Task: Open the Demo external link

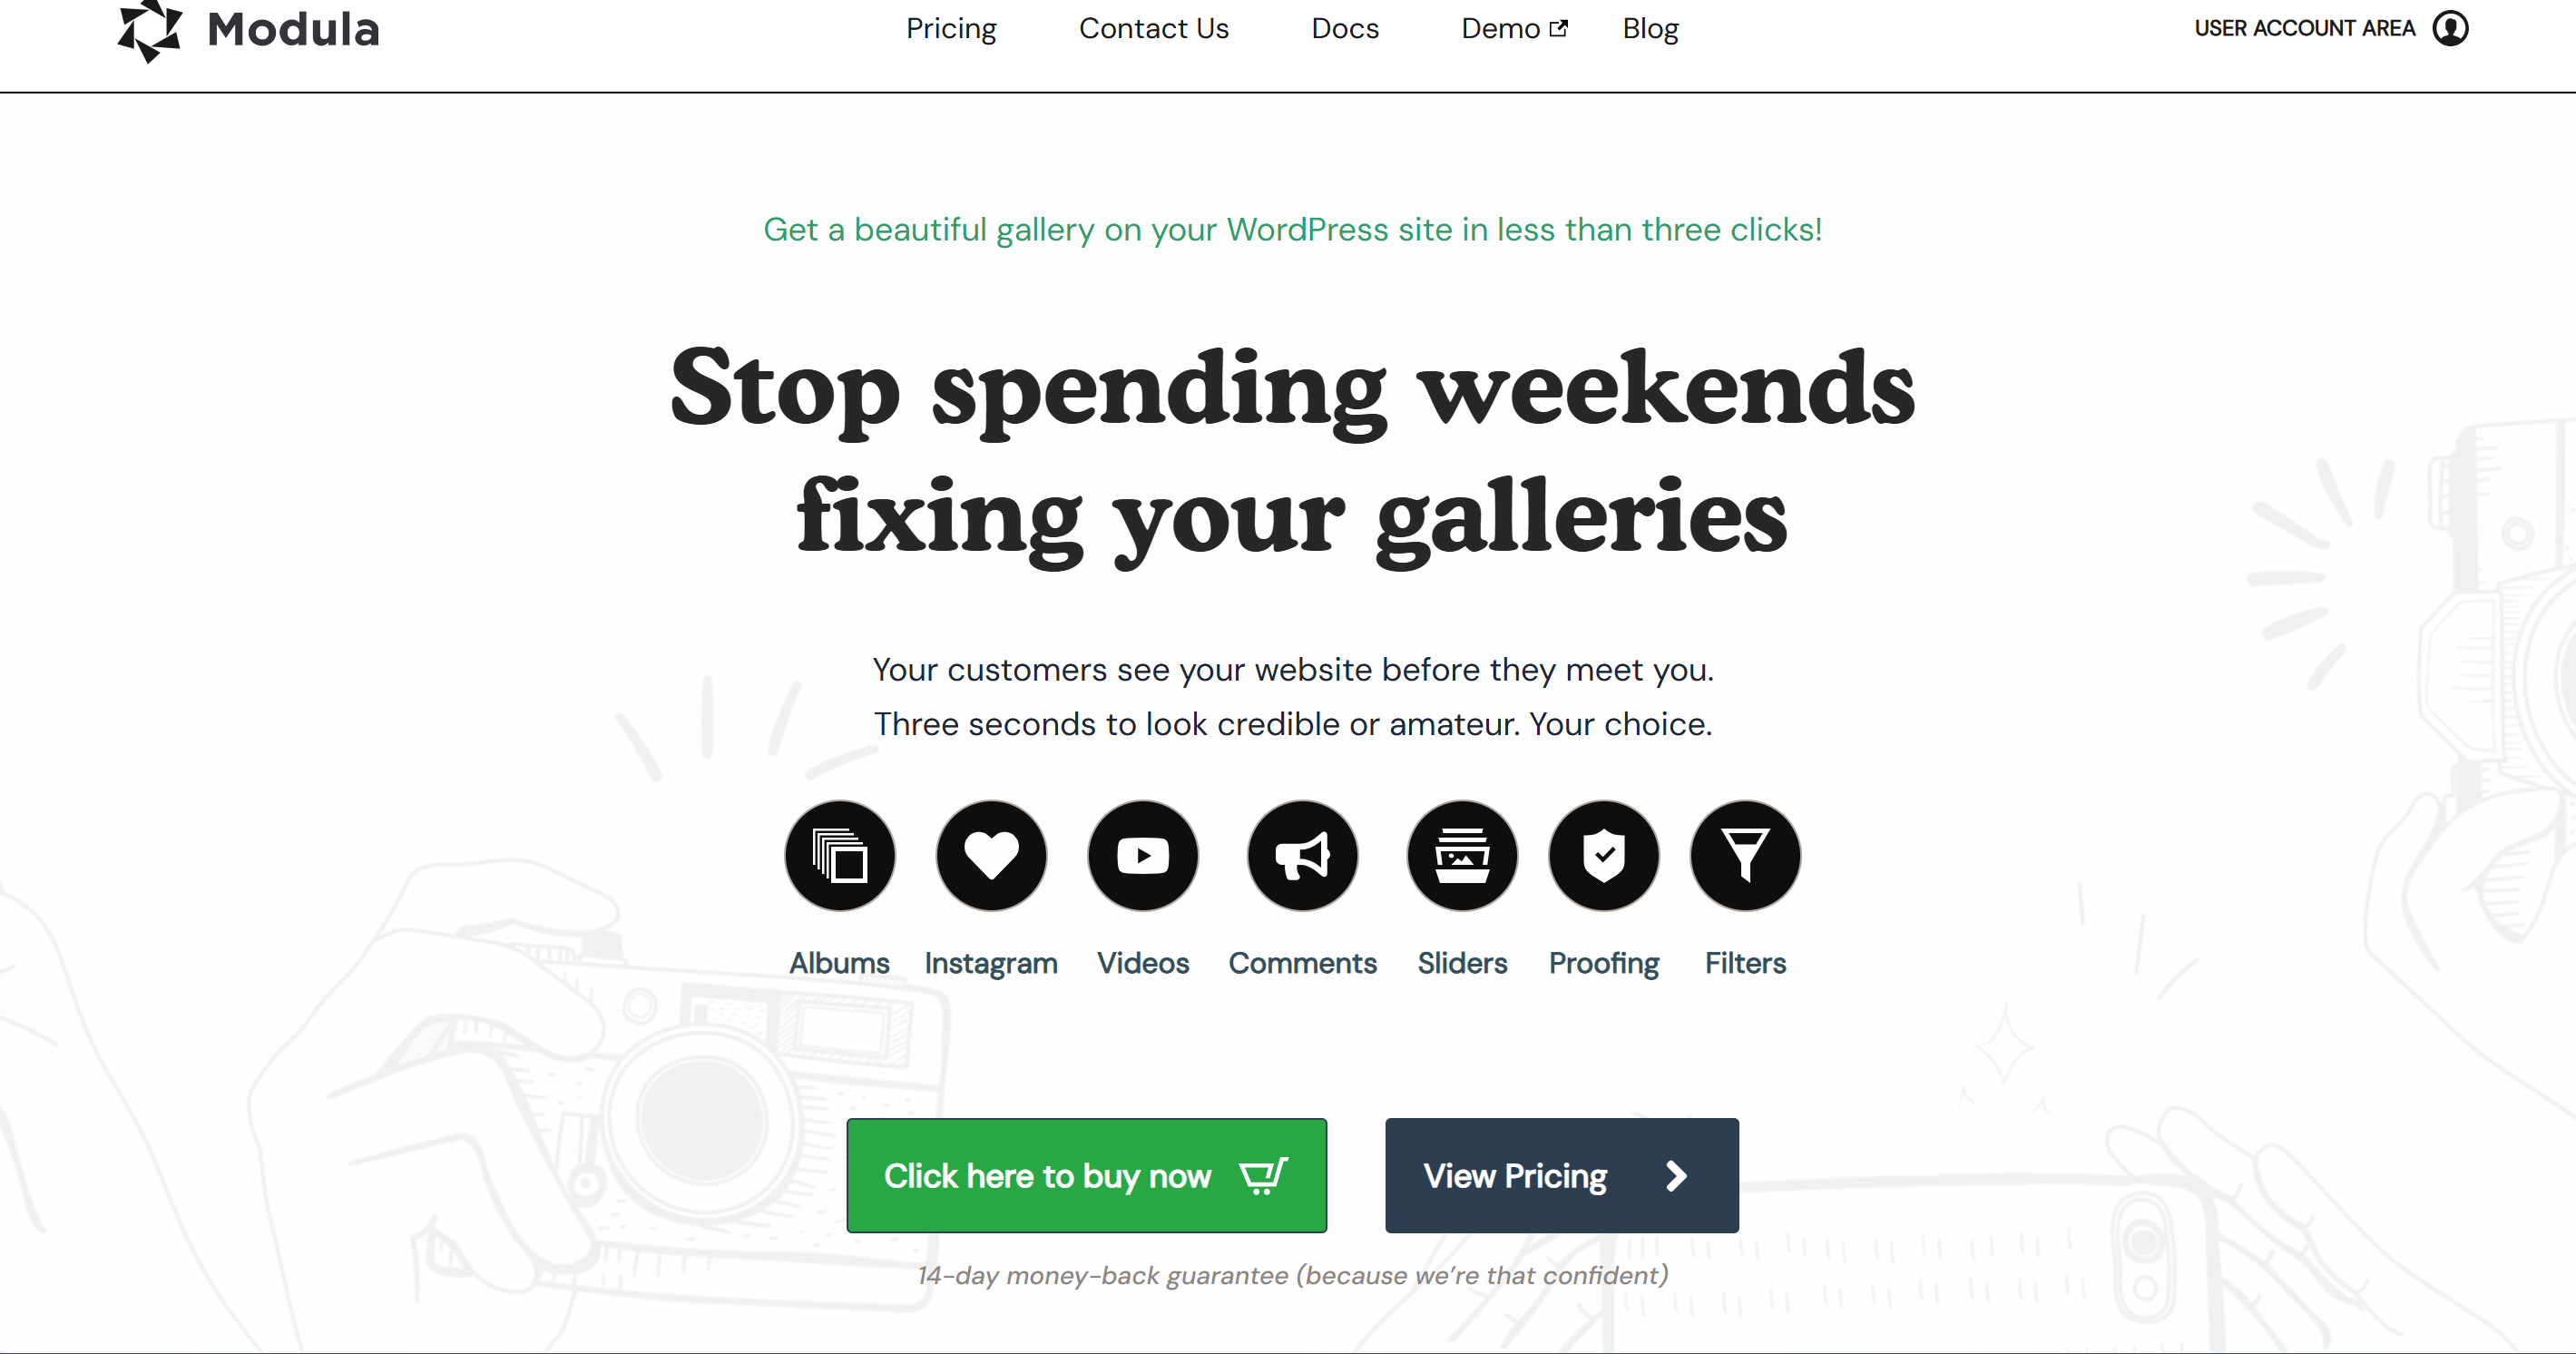Action: pyautogui.click(x=1514, y=28)
